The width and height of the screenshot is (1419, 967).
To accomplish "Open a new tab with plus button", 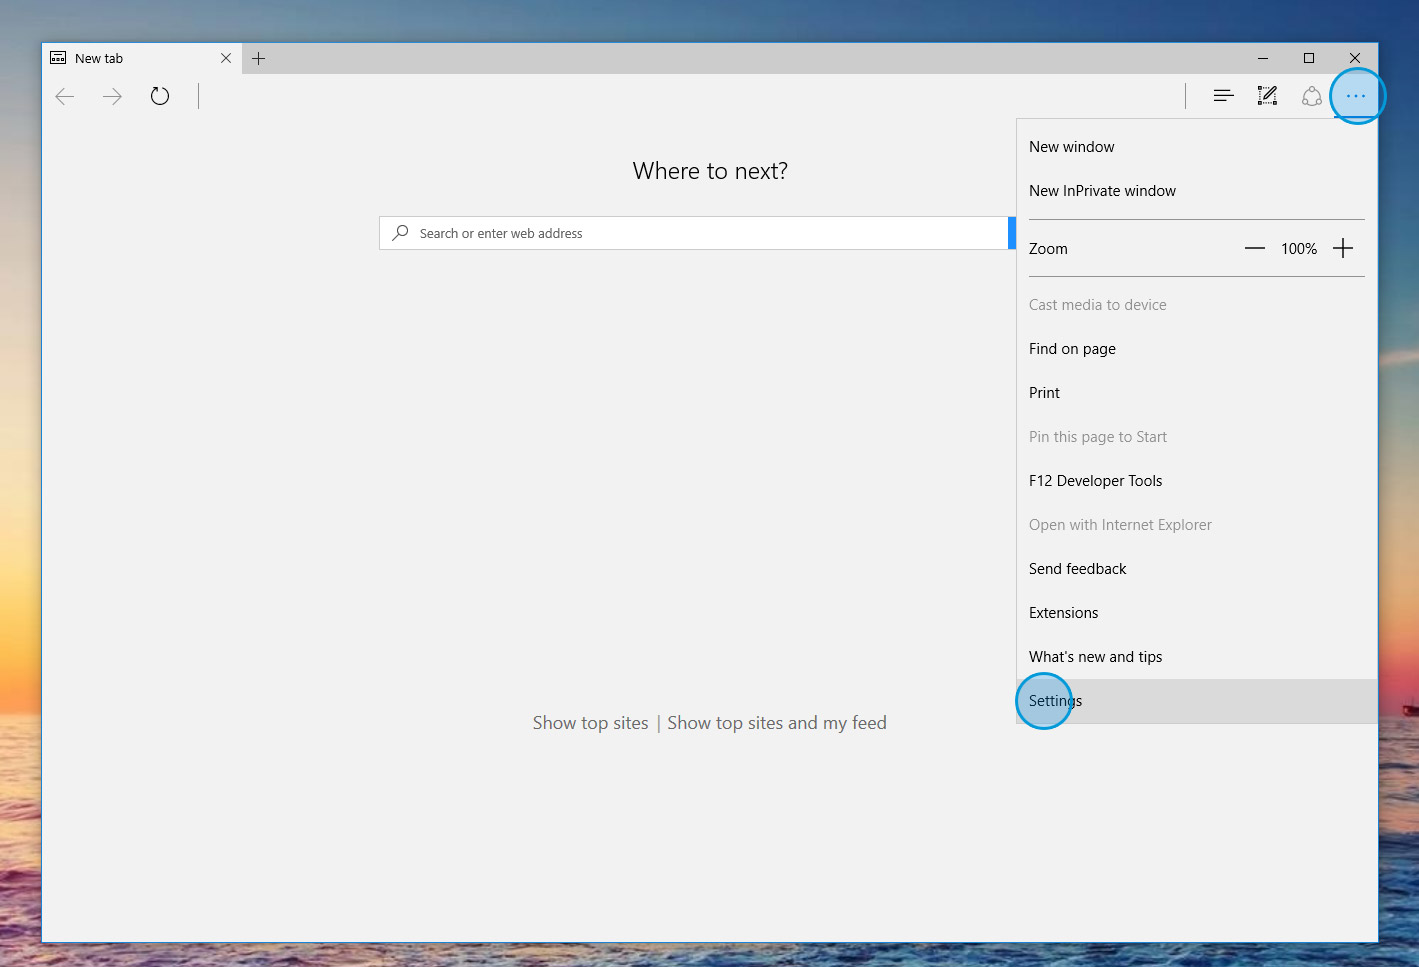I will pos(259,58).
